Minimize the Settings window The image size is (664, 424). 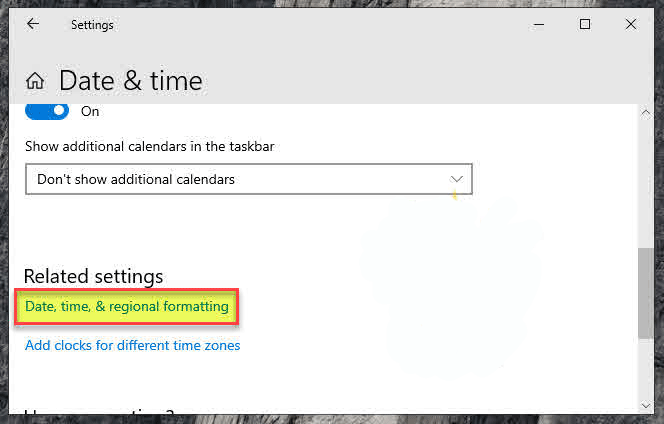[539, 25]
